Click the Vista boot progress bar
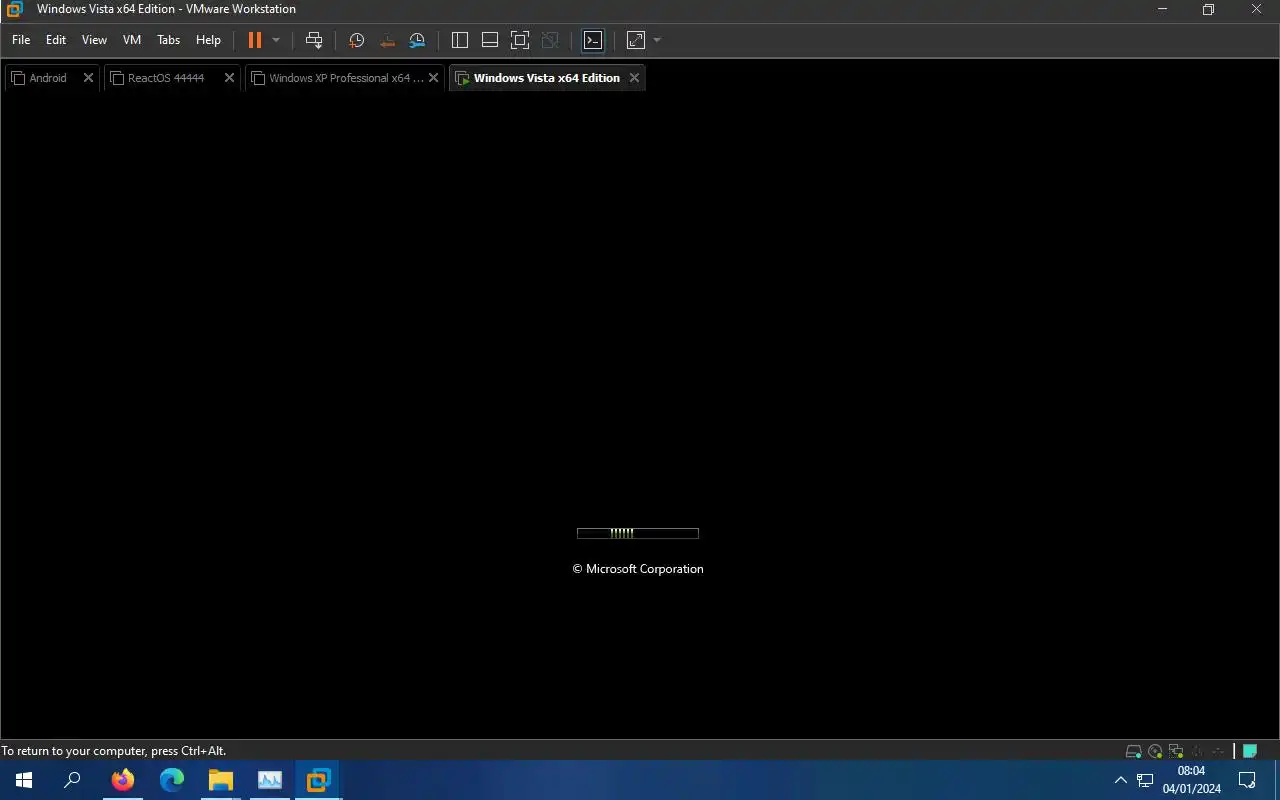Viewport: 1280px width, 800px height. [638, 533]
